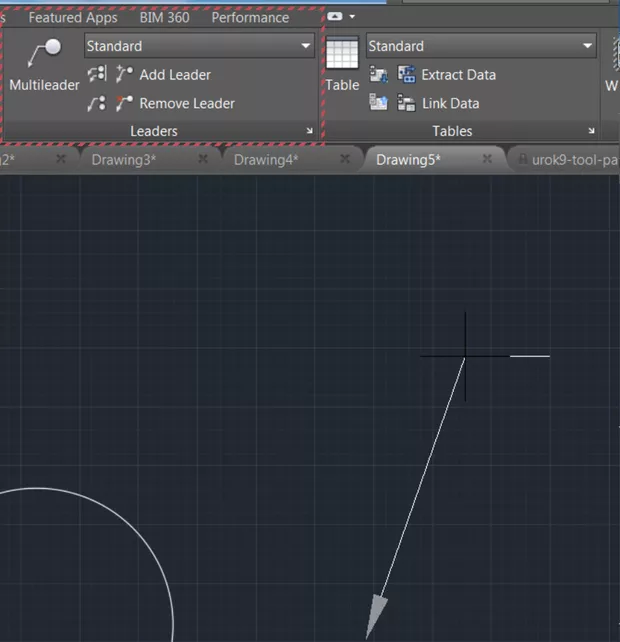Viewport: 620px width, 642px height.
Task: Close the Drawing5 file tab
Action: 487,159
